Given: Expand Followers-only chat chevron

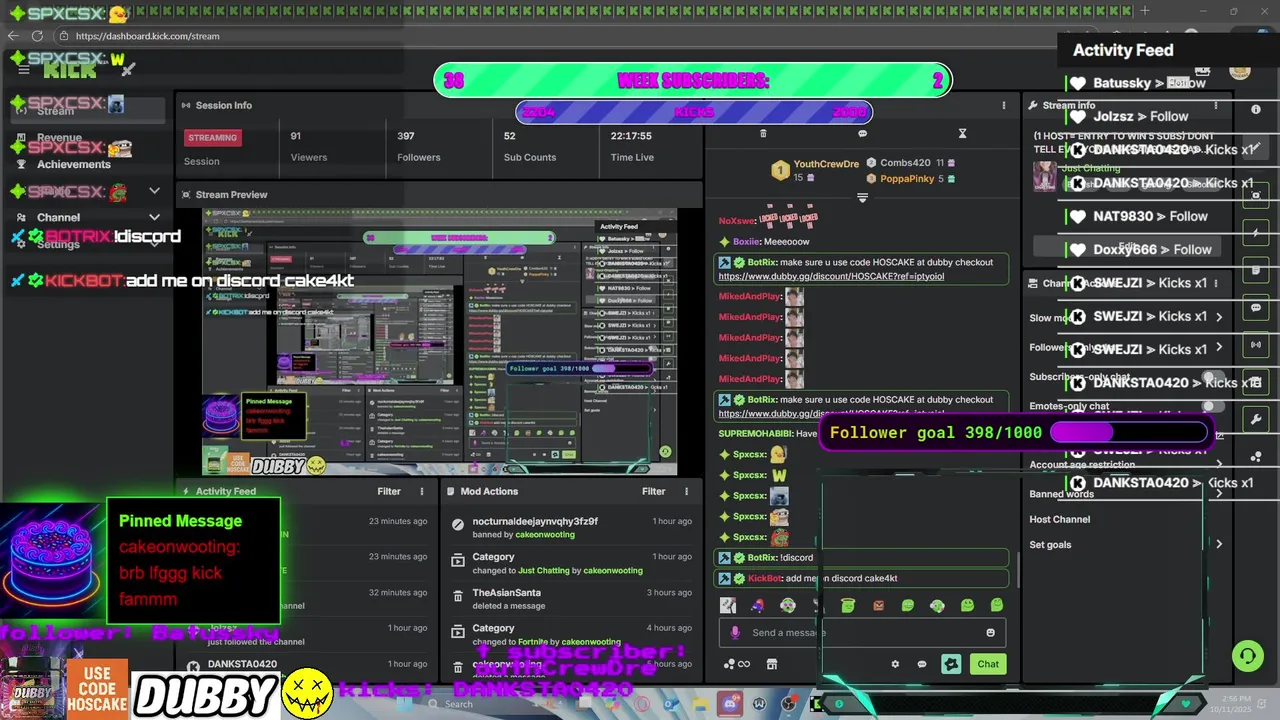Looking at the screenshot, I should pyautogui.click(x=1219, y=348).
